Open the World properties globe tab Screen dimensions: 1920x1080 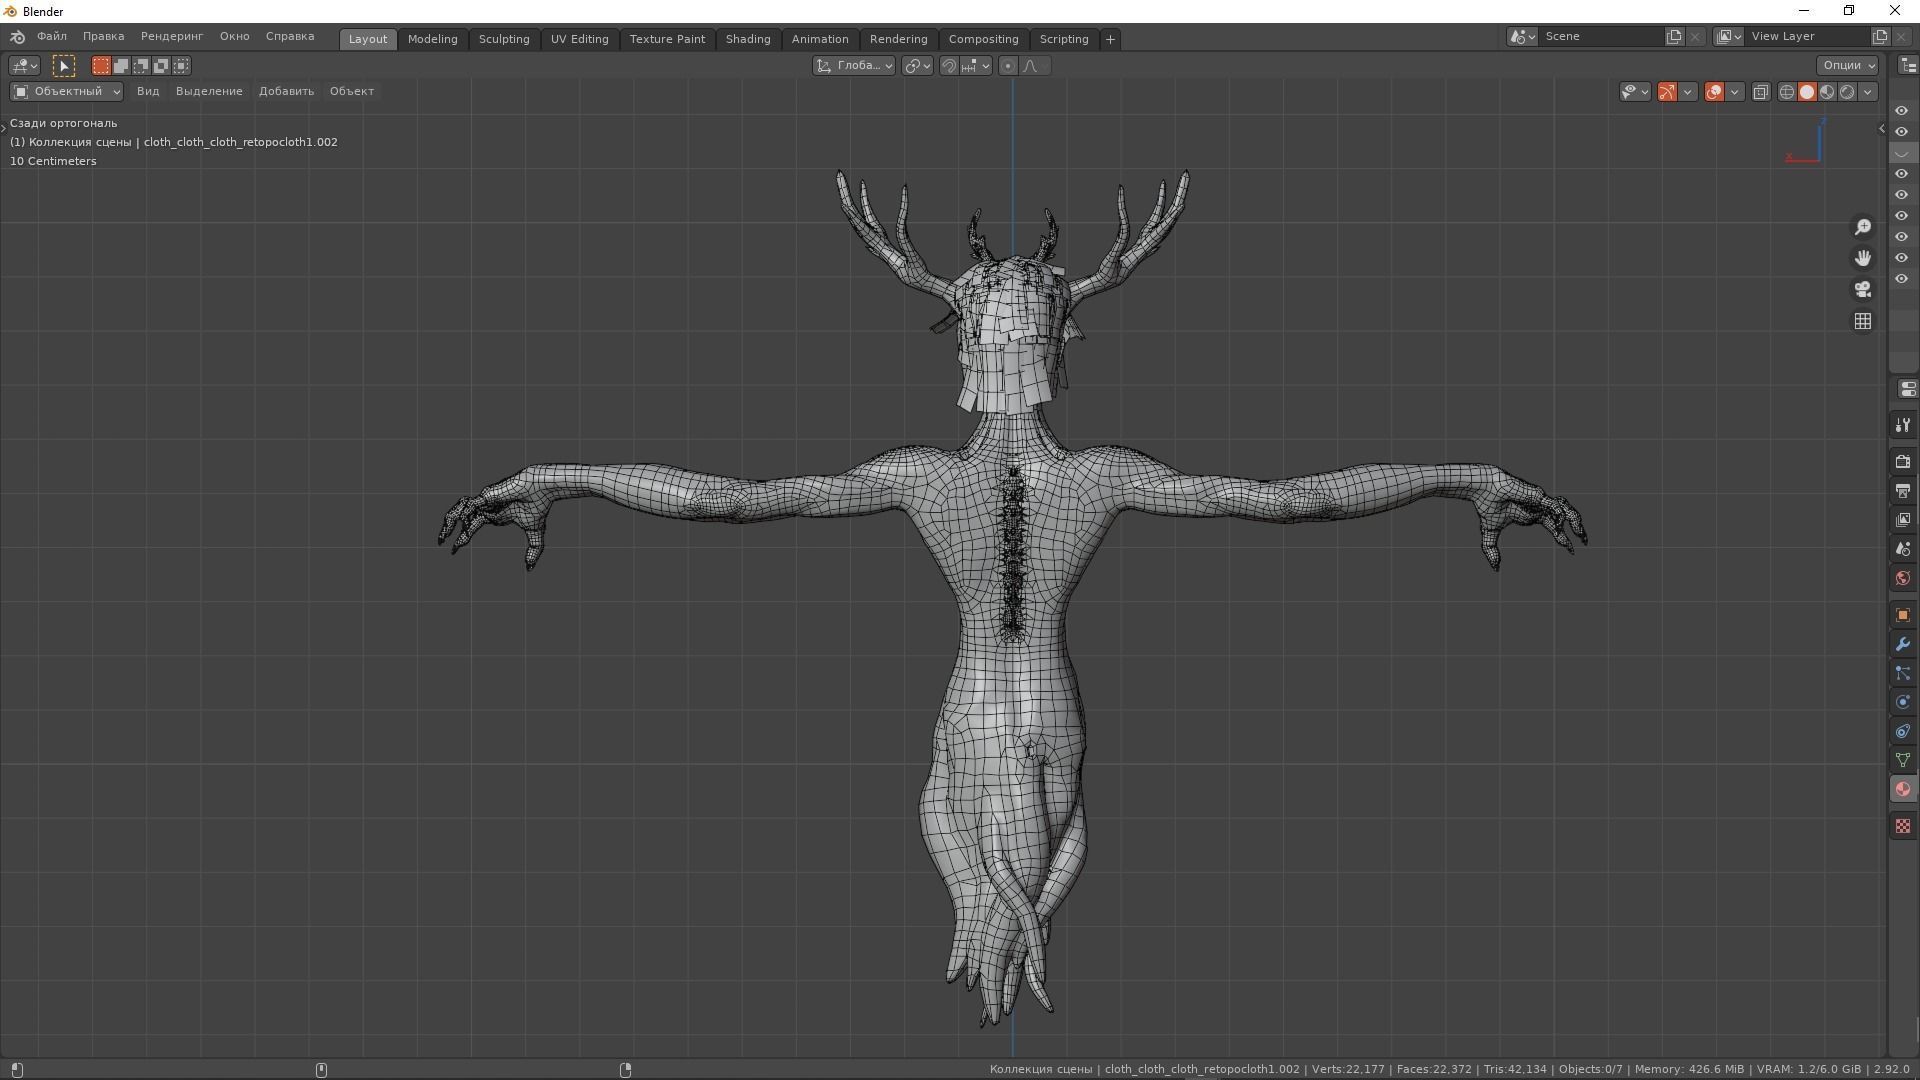1902,578
